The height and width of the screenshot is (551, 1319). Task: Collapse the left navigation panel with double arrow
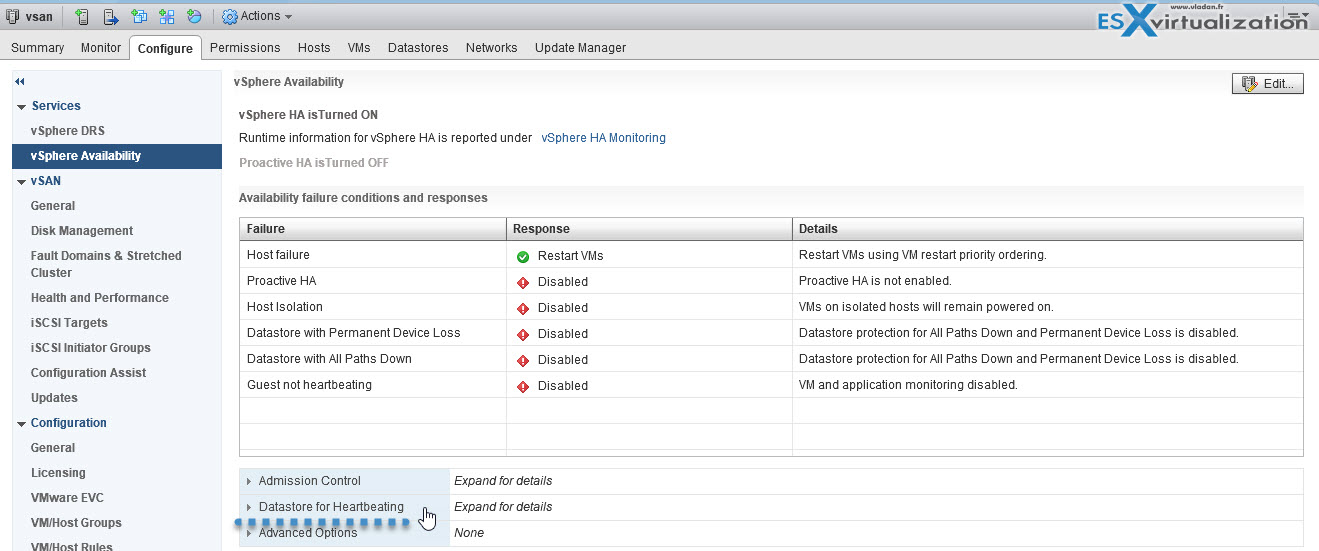20,82
